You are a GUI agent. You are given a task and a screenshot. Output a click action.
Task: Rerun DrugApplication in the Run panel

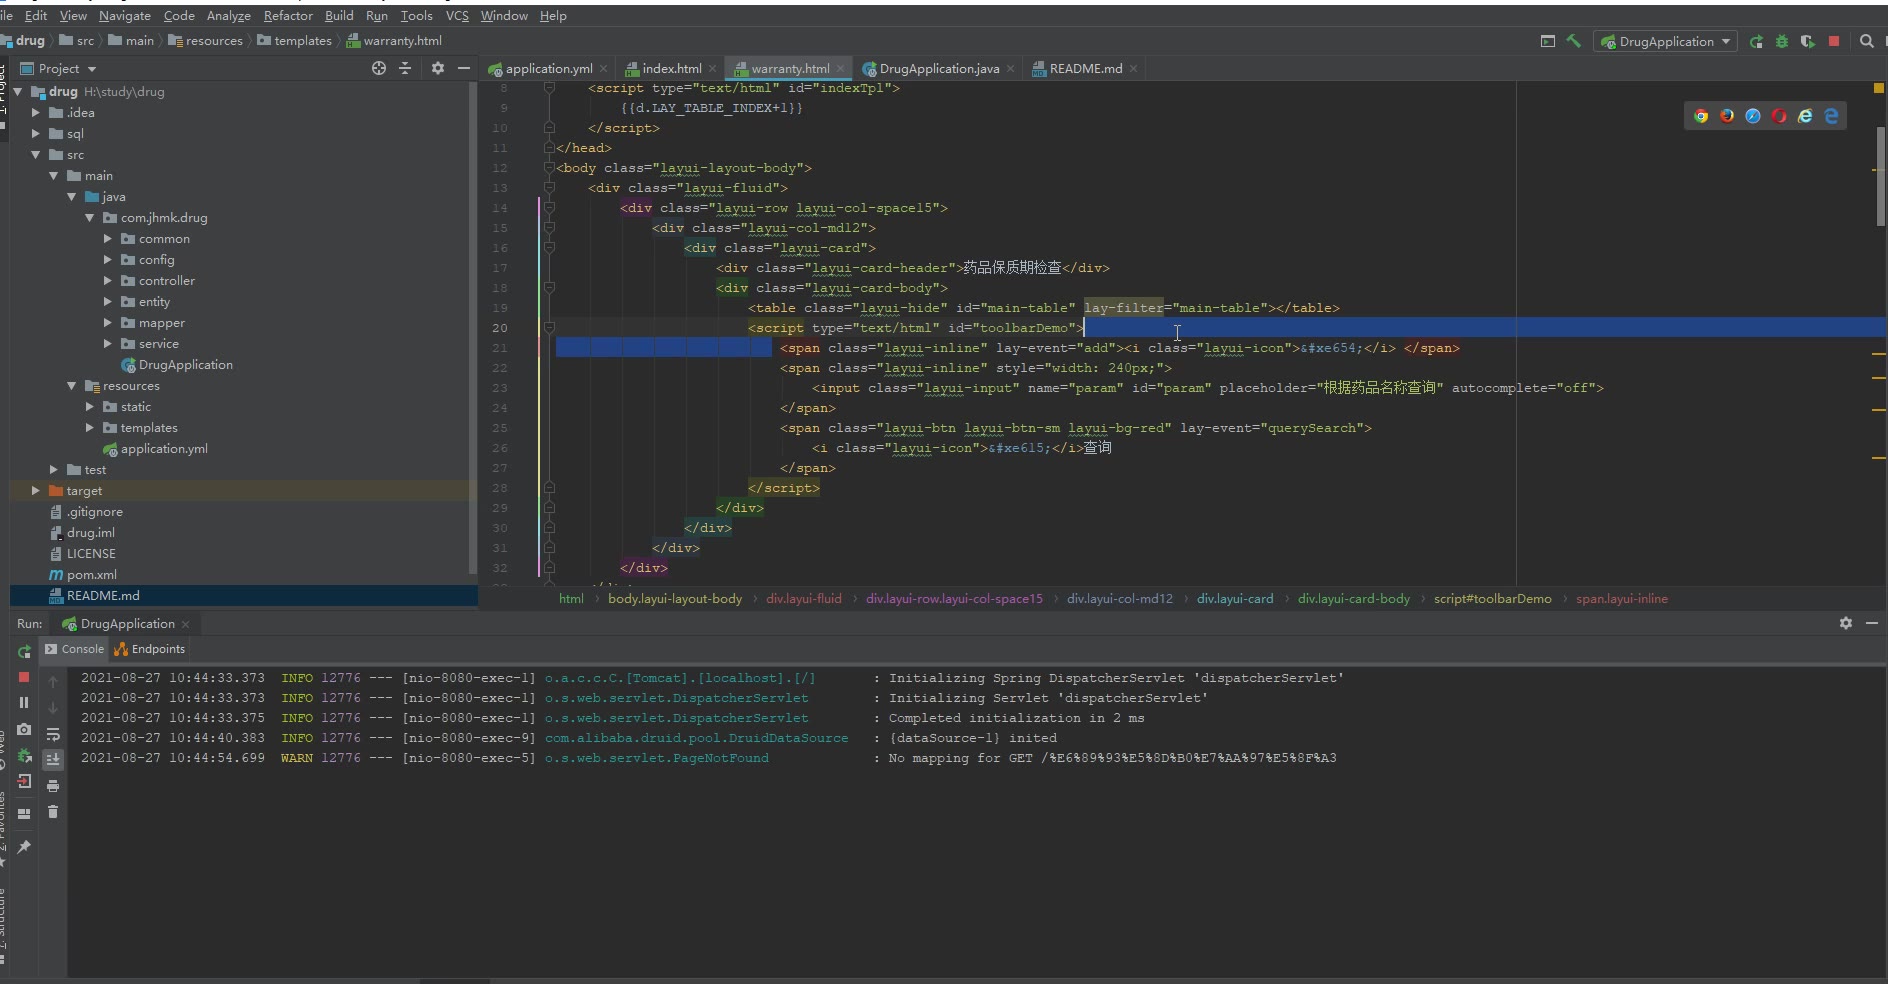click(x=24, y=651)
